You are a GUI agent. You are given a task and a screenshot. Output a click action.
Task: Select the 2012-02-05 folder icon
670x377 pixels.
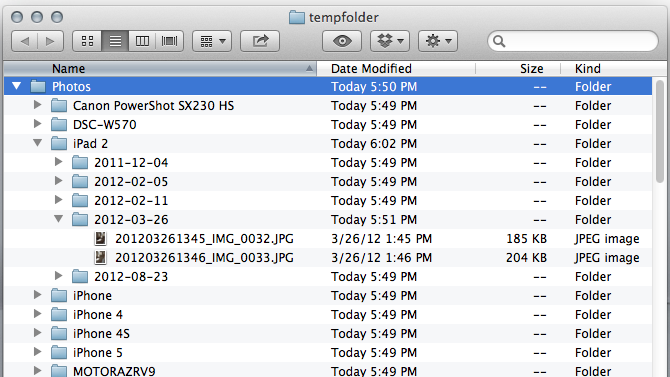click(80, 181)
